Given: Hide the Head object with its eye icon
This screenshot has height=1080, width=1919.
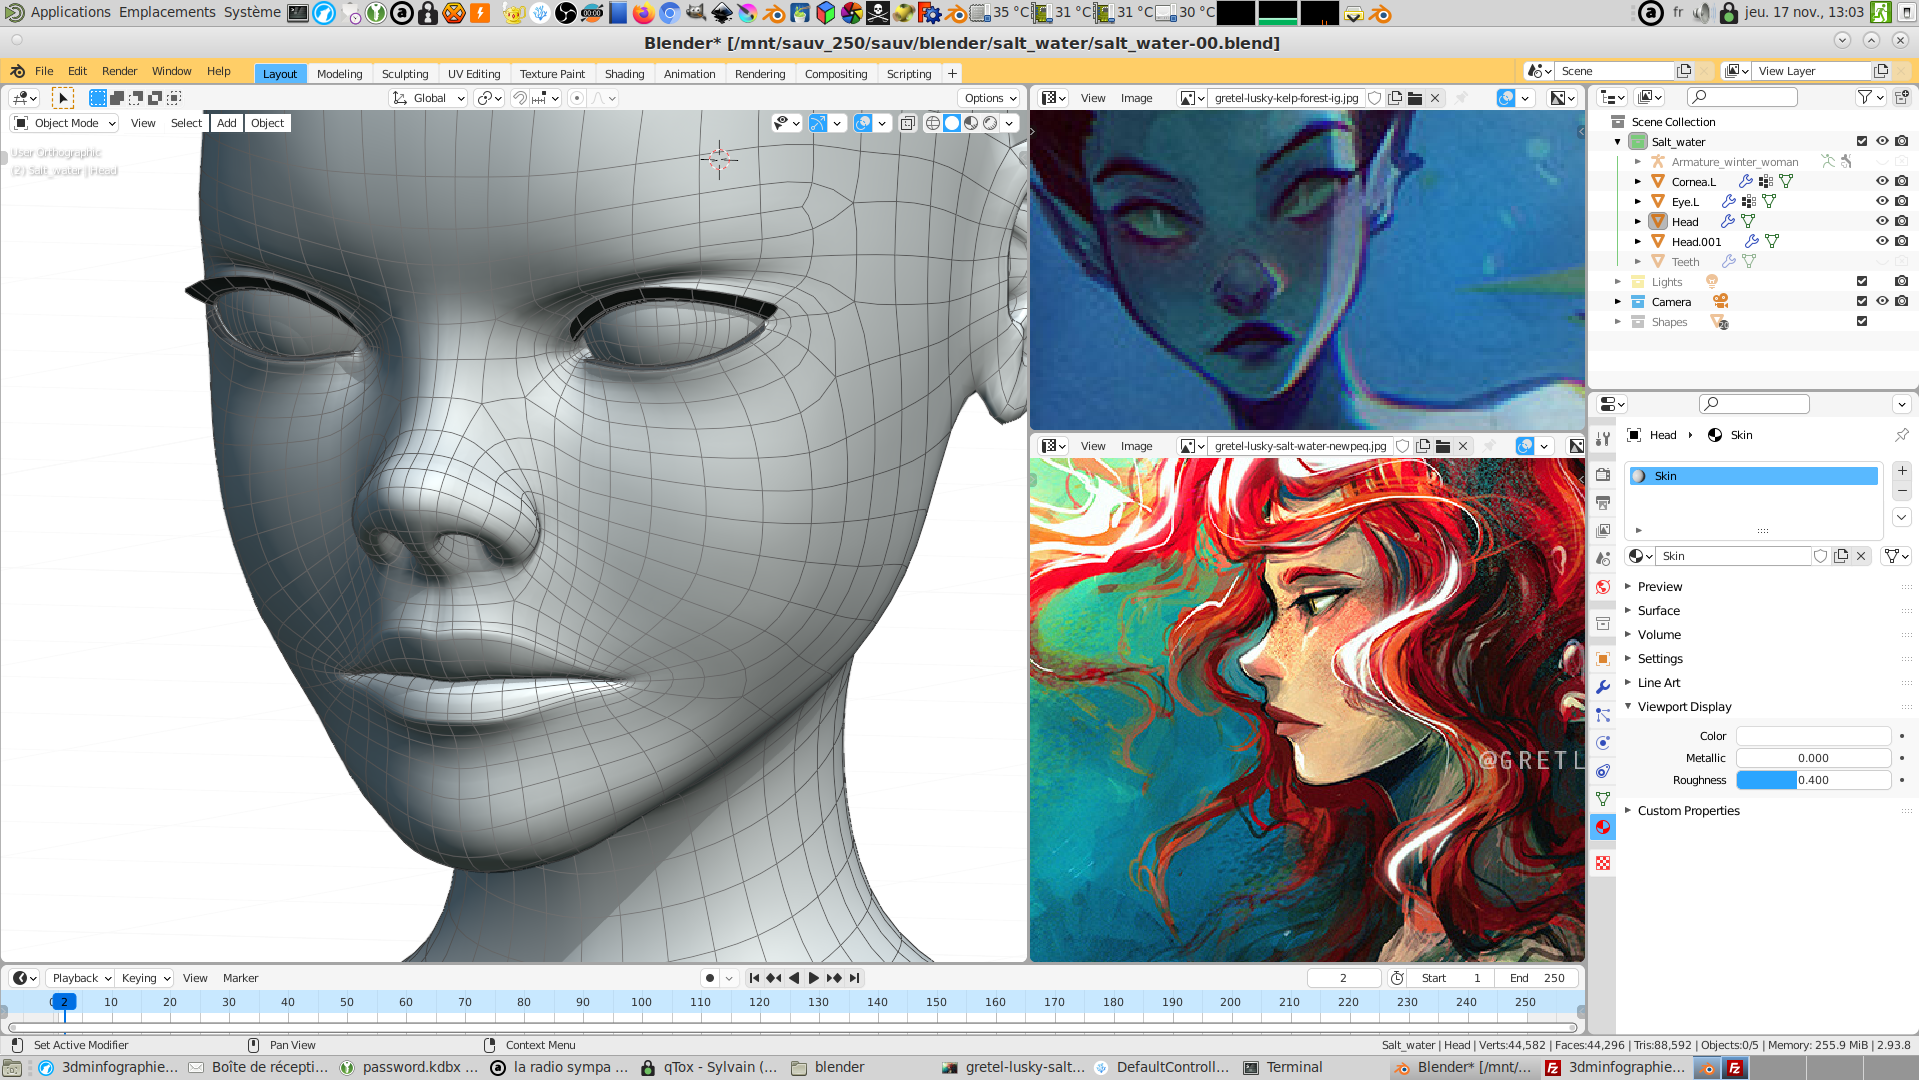Looking at the screenshot, I should 1882,221.
